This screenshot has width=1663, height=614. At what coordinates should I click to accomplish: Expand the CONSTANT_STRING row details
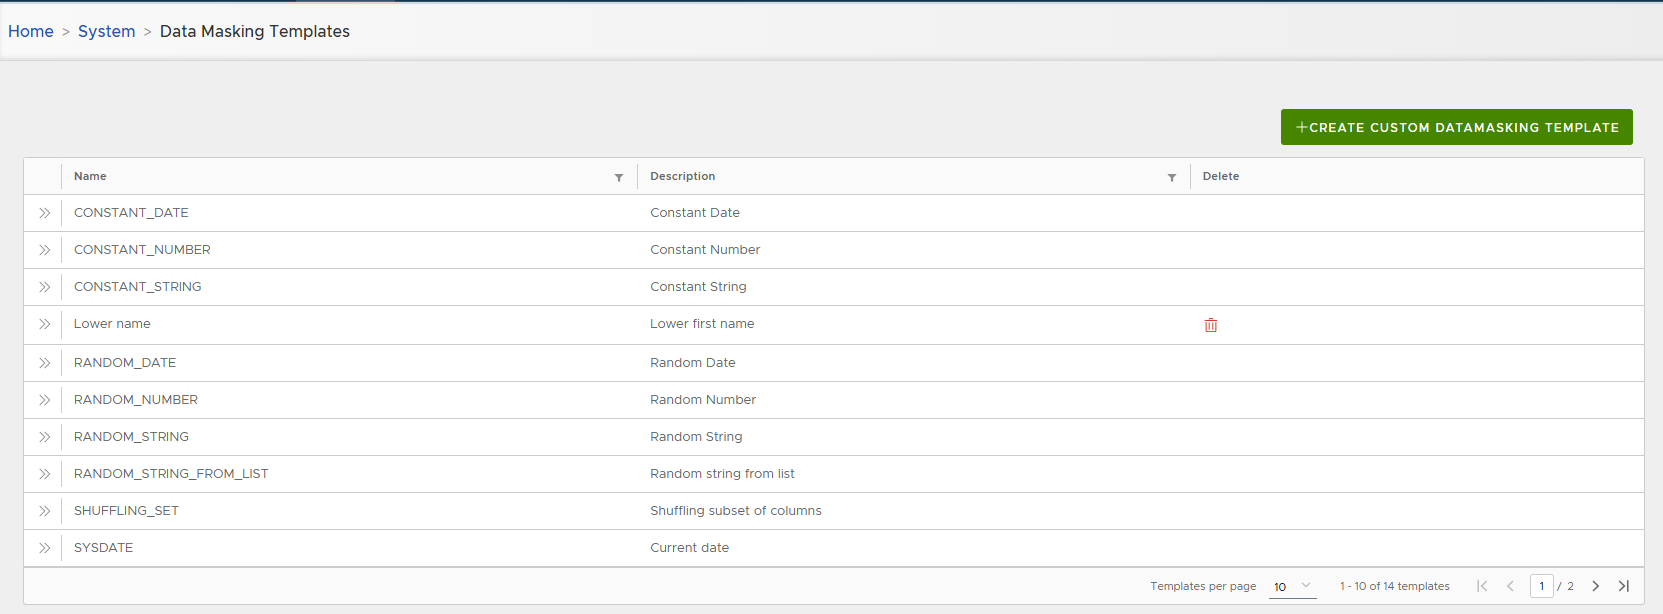coord(44,287)
